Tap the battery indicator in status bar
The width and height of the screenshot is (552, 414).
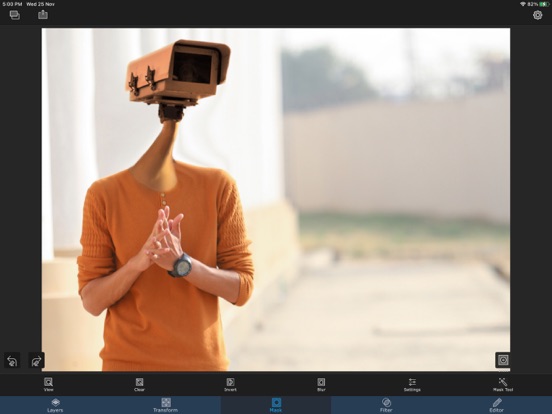point(544,4)
